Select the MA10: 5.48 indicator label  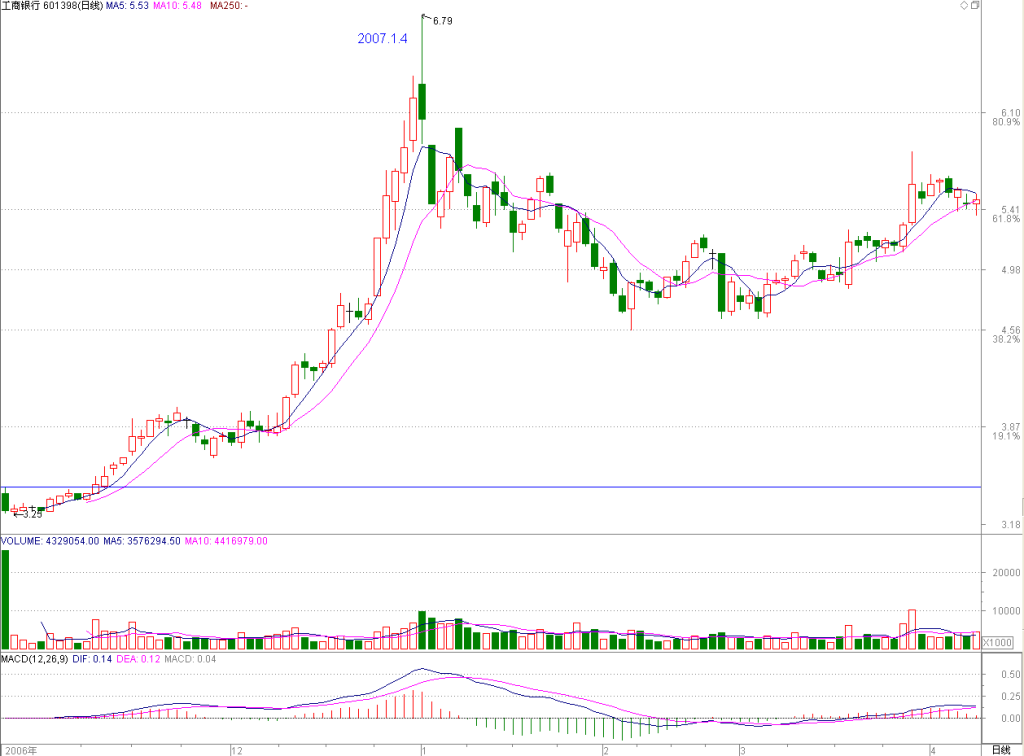pyautogui.click(x=178, y=6)
